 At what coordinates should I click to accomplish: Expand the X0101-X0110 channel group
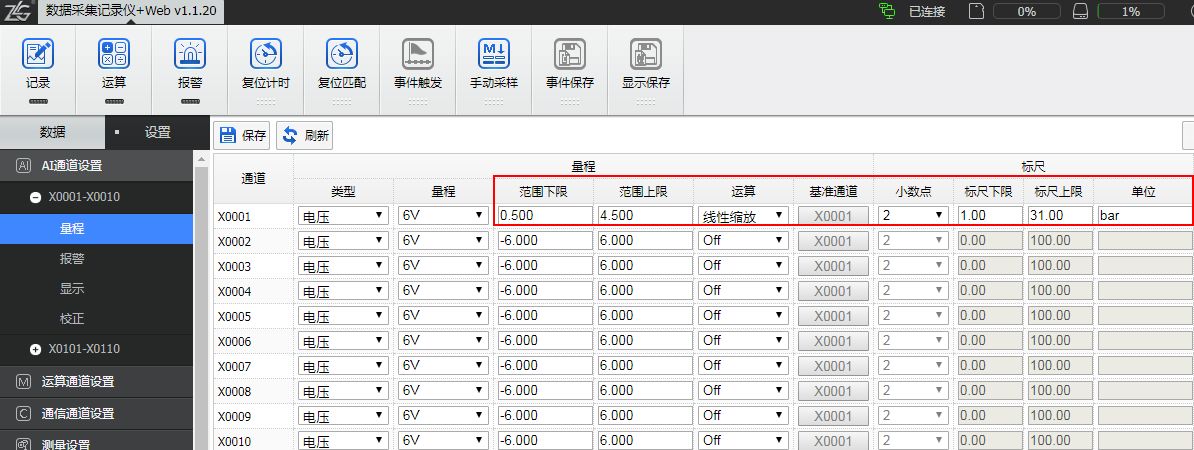(36, 349)
